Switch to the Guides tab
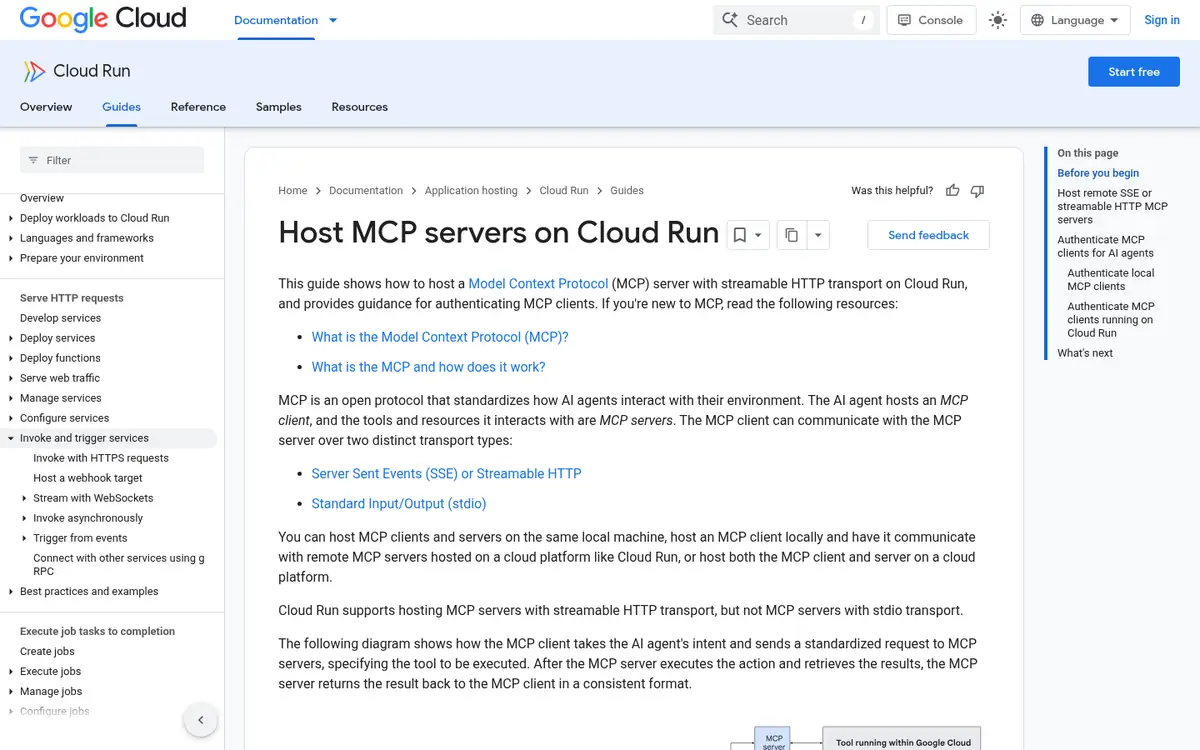This screenshot has width=1200, height=750. (x=121, y=107)
